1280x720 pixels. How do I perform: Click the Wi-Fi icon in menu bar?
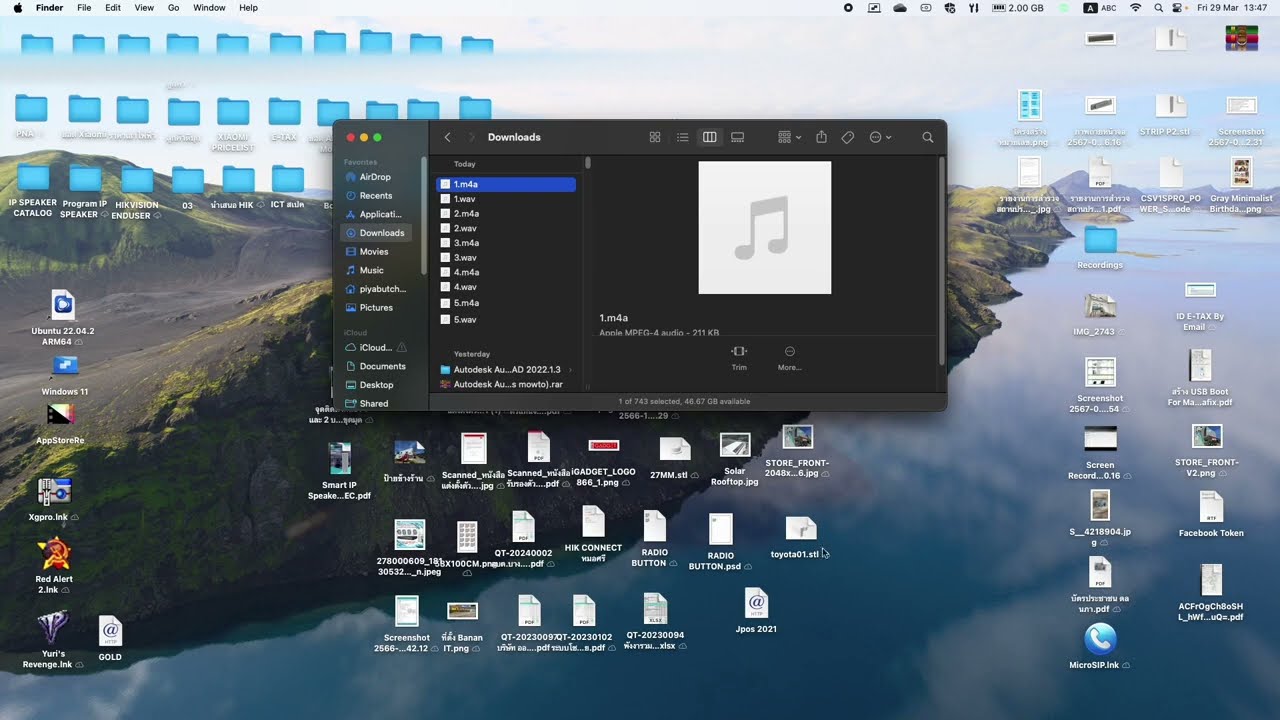1135,8
